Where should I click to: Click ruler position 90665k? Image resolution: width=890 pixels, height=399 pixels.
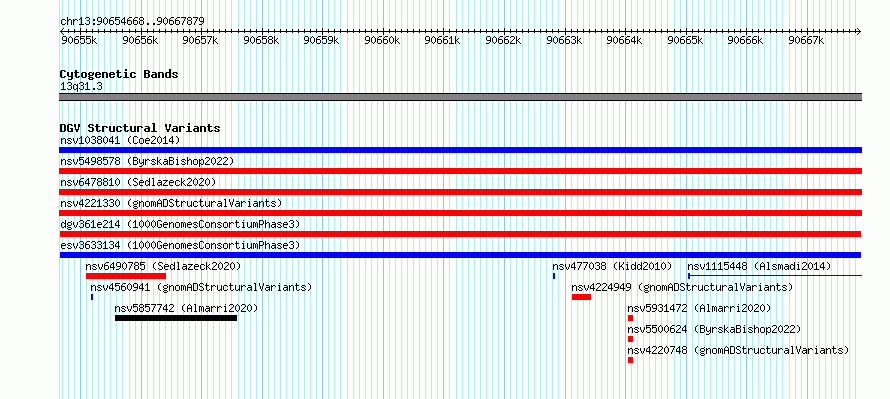[x=685, y=40]
